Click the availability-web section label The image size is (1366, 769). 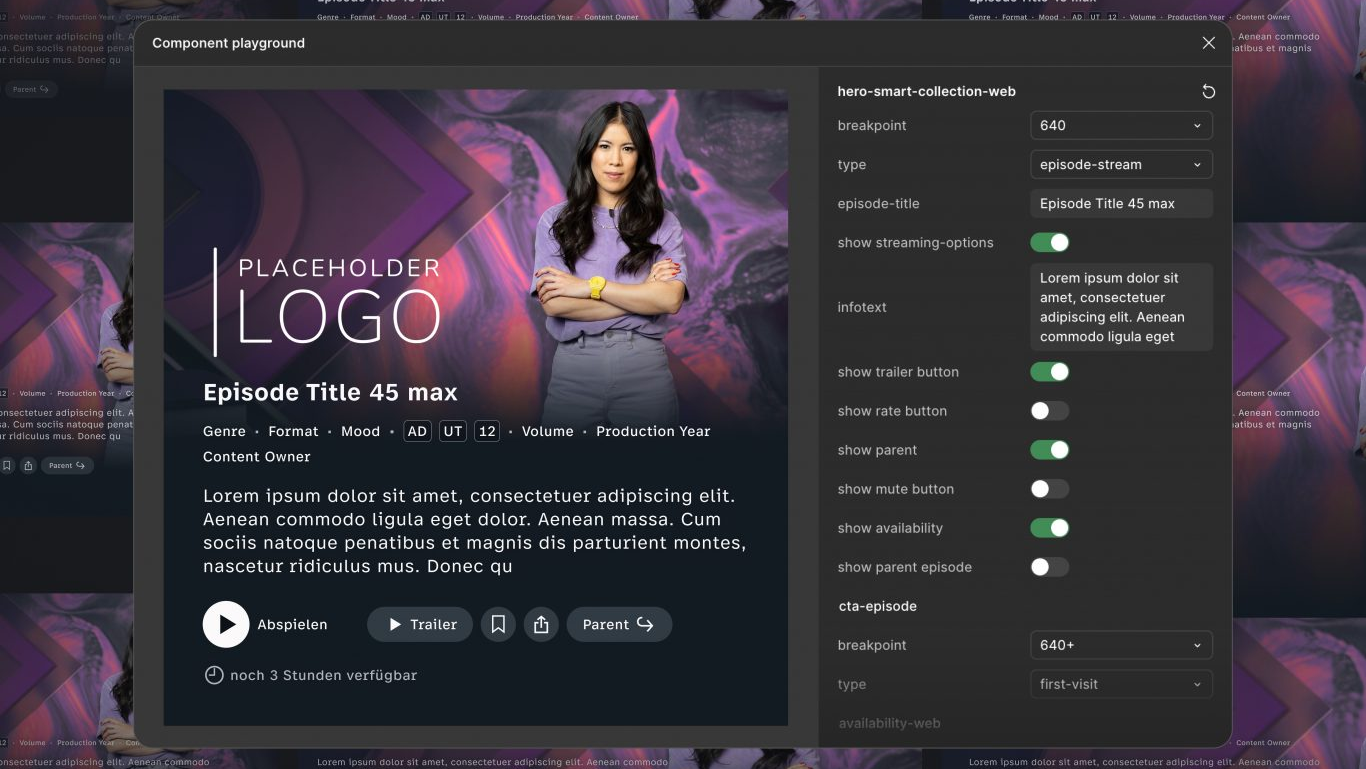point(889,723)
